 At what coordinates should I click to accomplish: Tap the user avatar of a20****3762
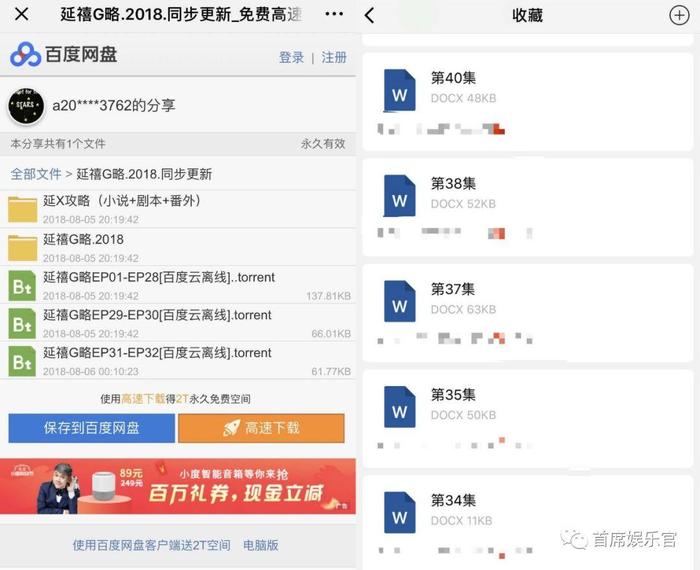tap(26, 106)
